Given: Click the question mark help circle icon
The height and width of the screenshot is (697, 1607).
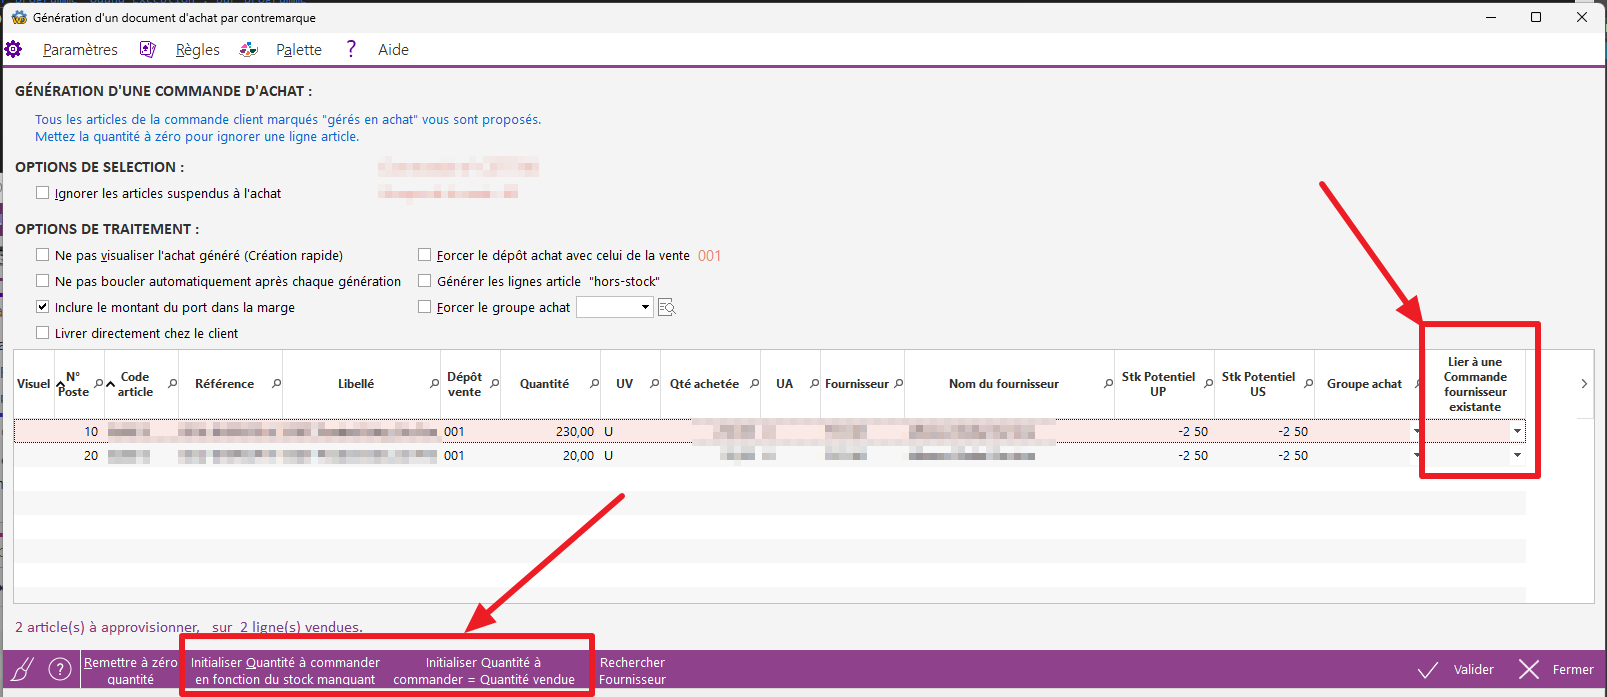Looking at the screenshot, I should click(x=60, y=669).
